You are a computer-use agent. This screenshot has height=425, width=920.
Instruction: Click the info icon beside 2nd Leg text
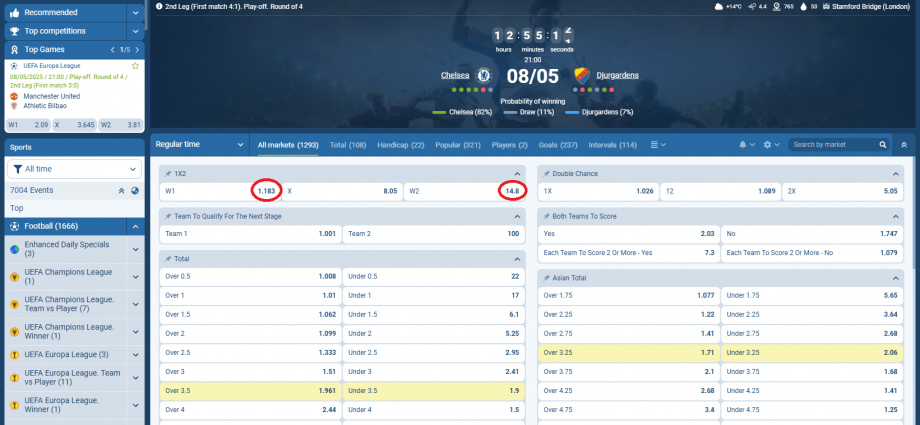click(160, 6)
